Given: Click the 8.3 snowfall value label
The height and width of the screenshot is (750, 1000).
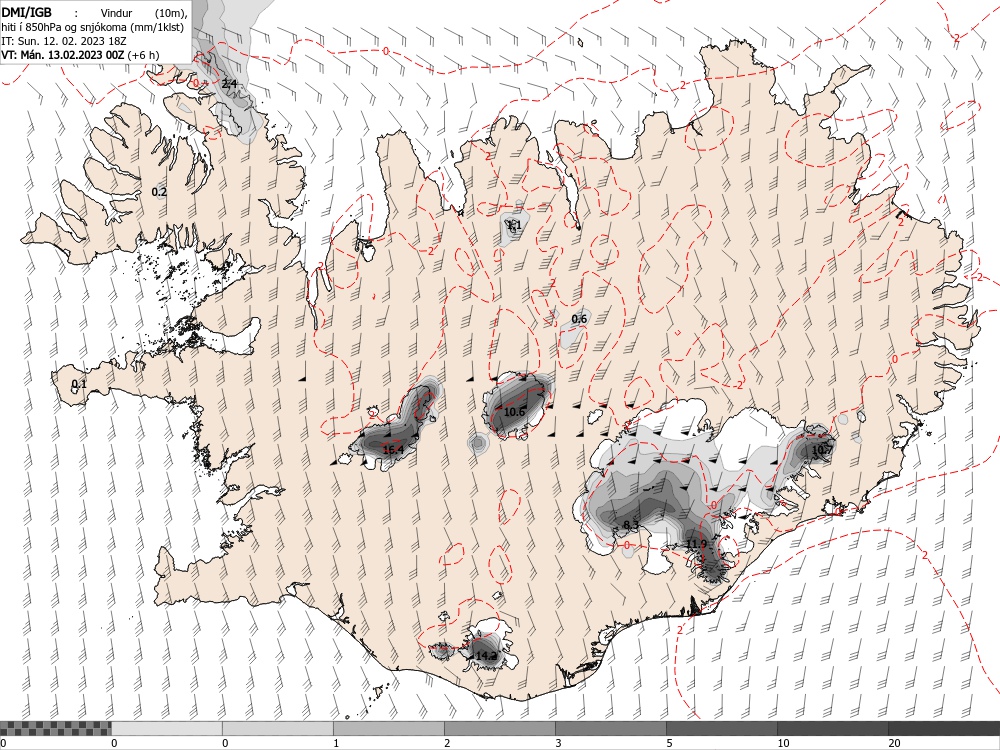Looking at the screenshot, I should tap(631, 525).
